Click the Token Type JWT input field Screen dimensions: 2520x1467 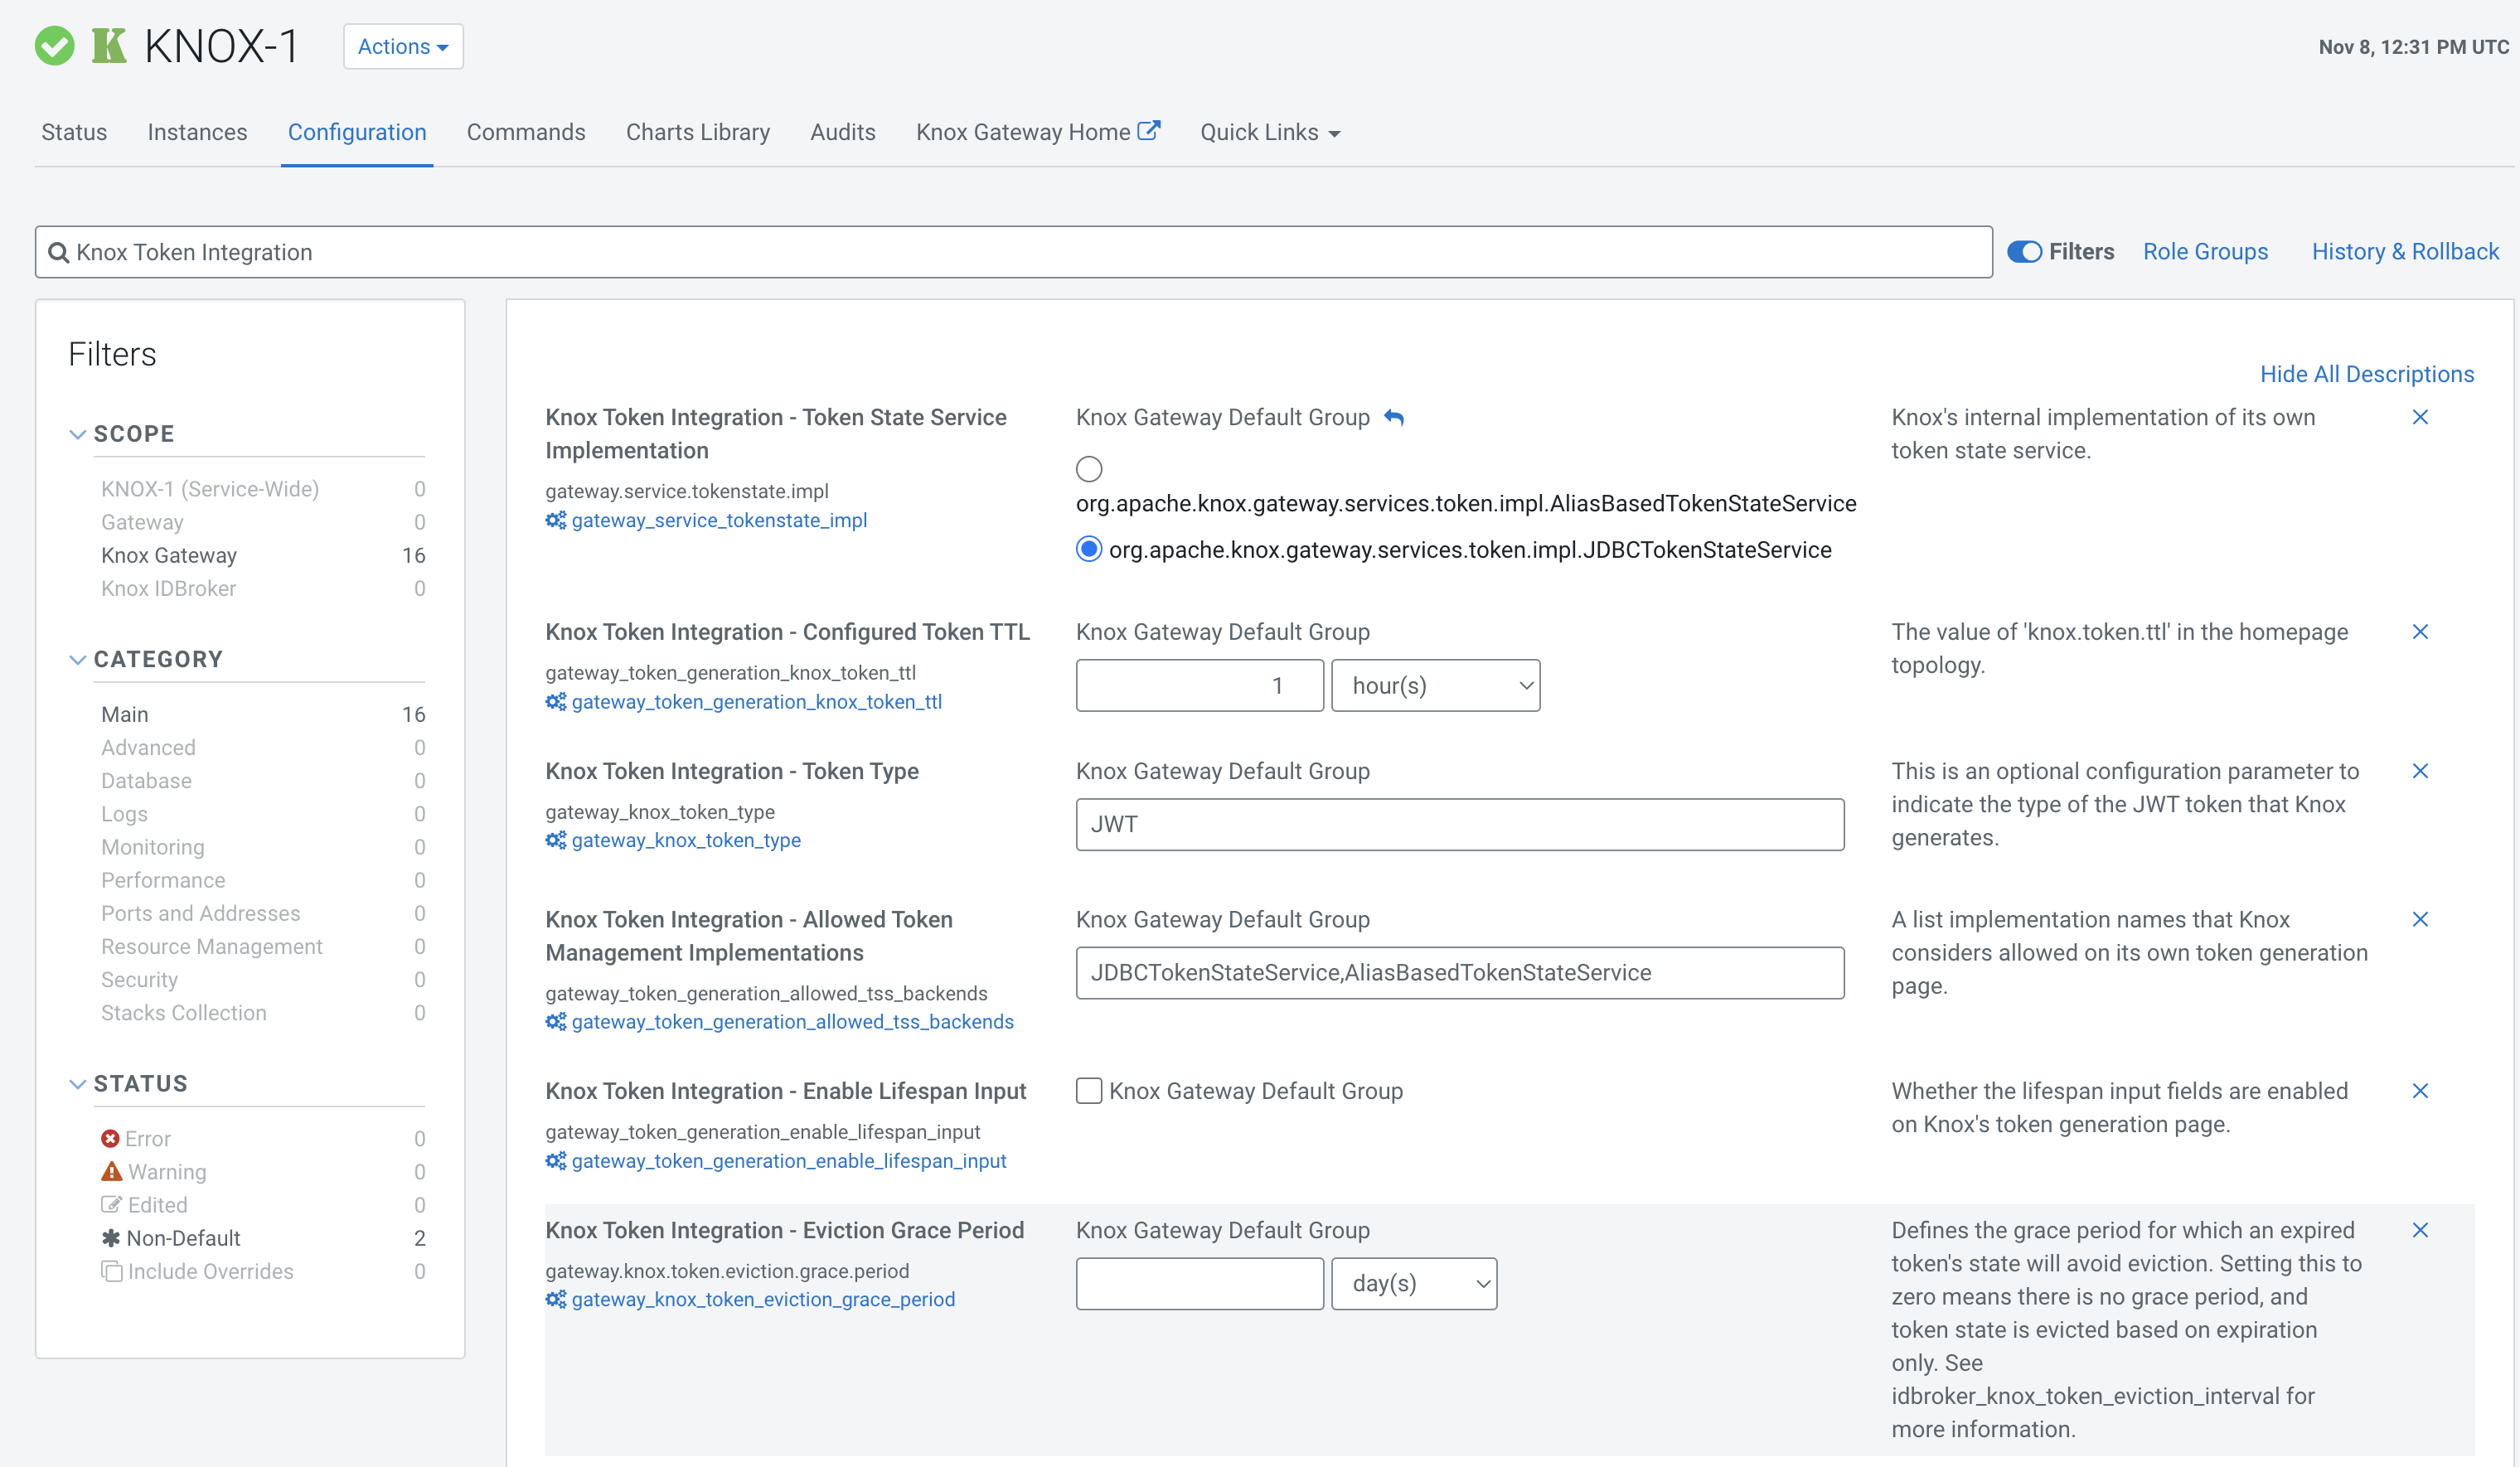point(1459,825)
